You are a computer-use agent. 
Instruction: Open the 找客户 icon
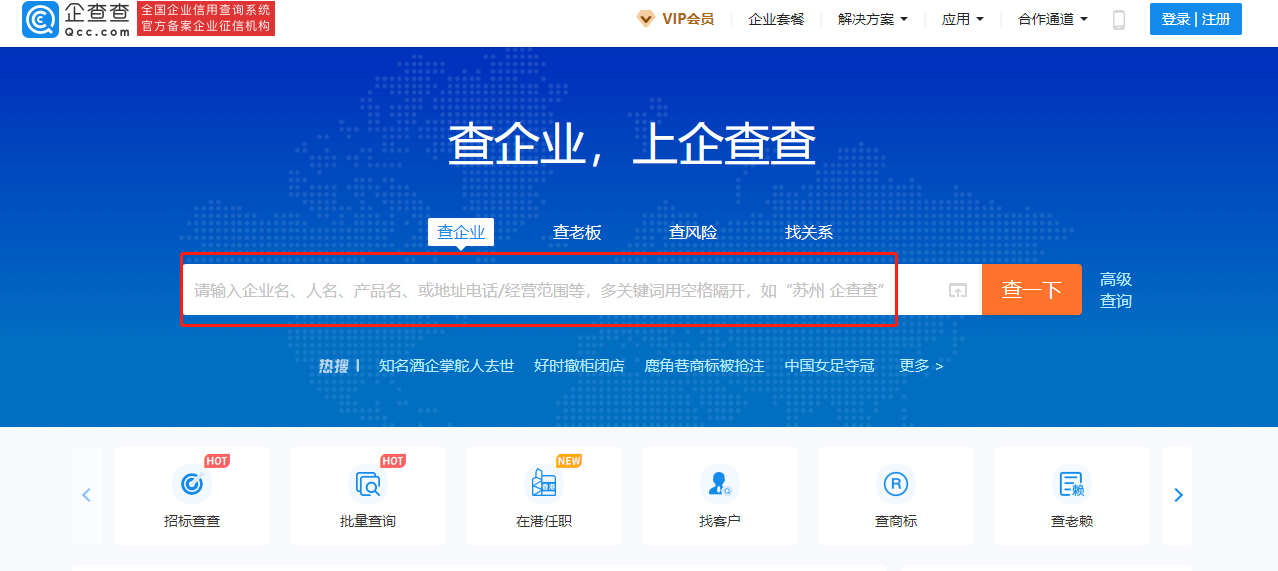pyautogui.click(x=719, y=483)
